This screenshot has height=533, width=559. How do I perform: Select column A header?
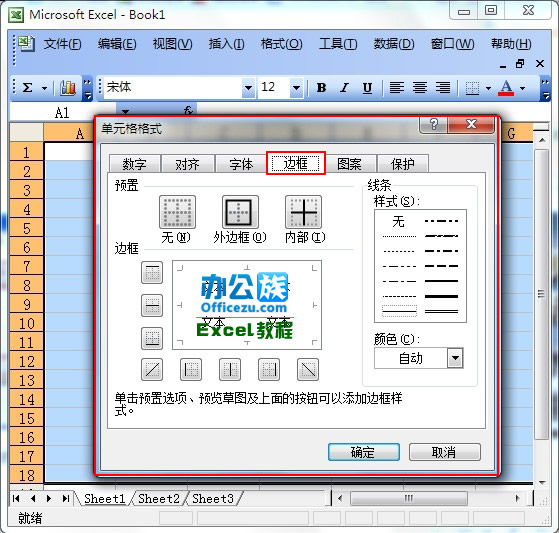click(x=70, y=133)
